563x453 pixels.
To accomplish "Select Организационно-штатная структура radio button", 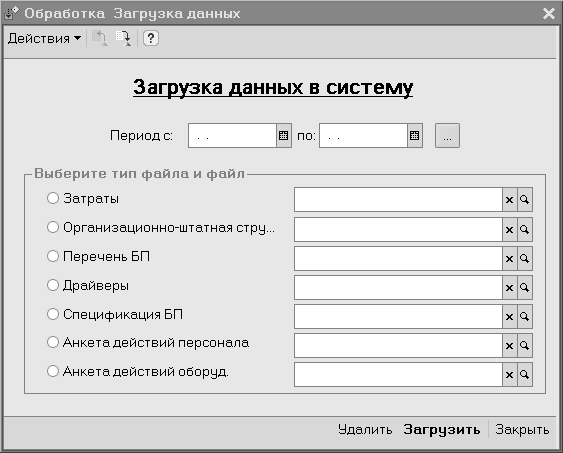I will (53, 227).
